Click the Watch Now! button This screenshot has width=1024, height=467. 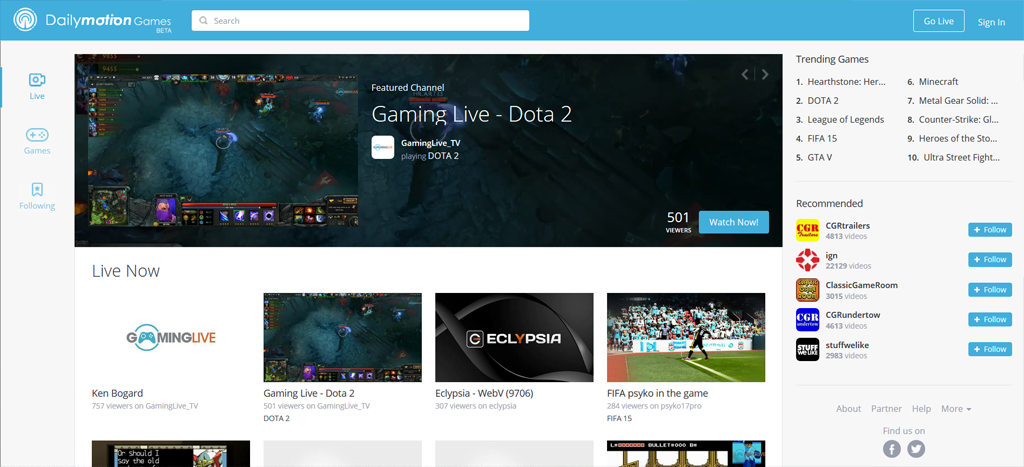point(733,222)
